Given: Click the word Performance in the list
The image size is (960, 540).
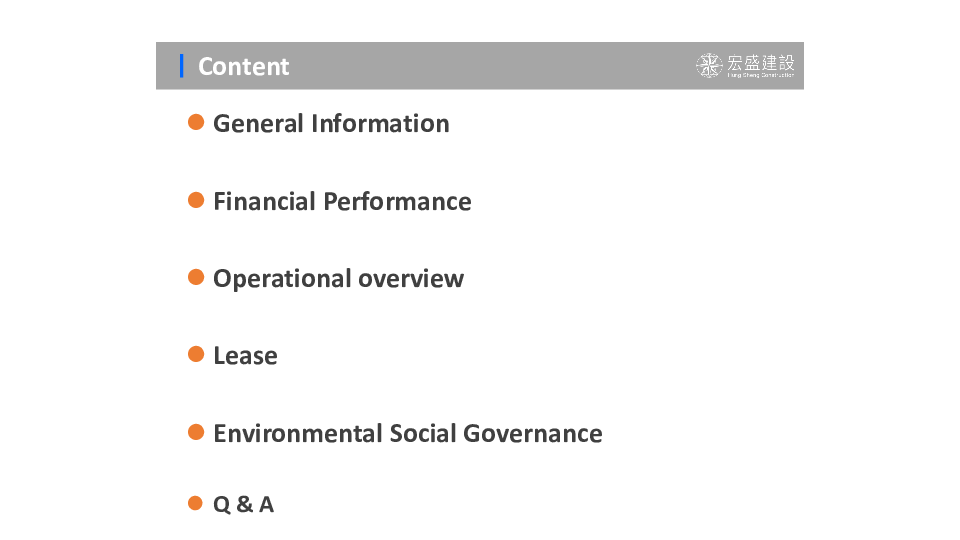Looking at the screenshot, I should [397, 201].
